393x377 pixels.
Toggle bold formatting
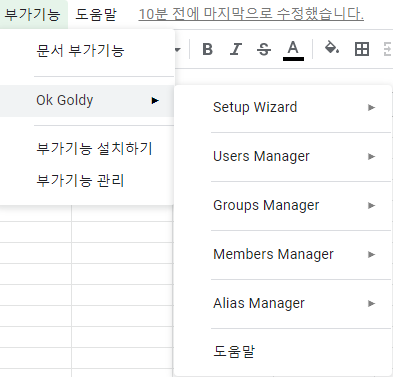207,49
